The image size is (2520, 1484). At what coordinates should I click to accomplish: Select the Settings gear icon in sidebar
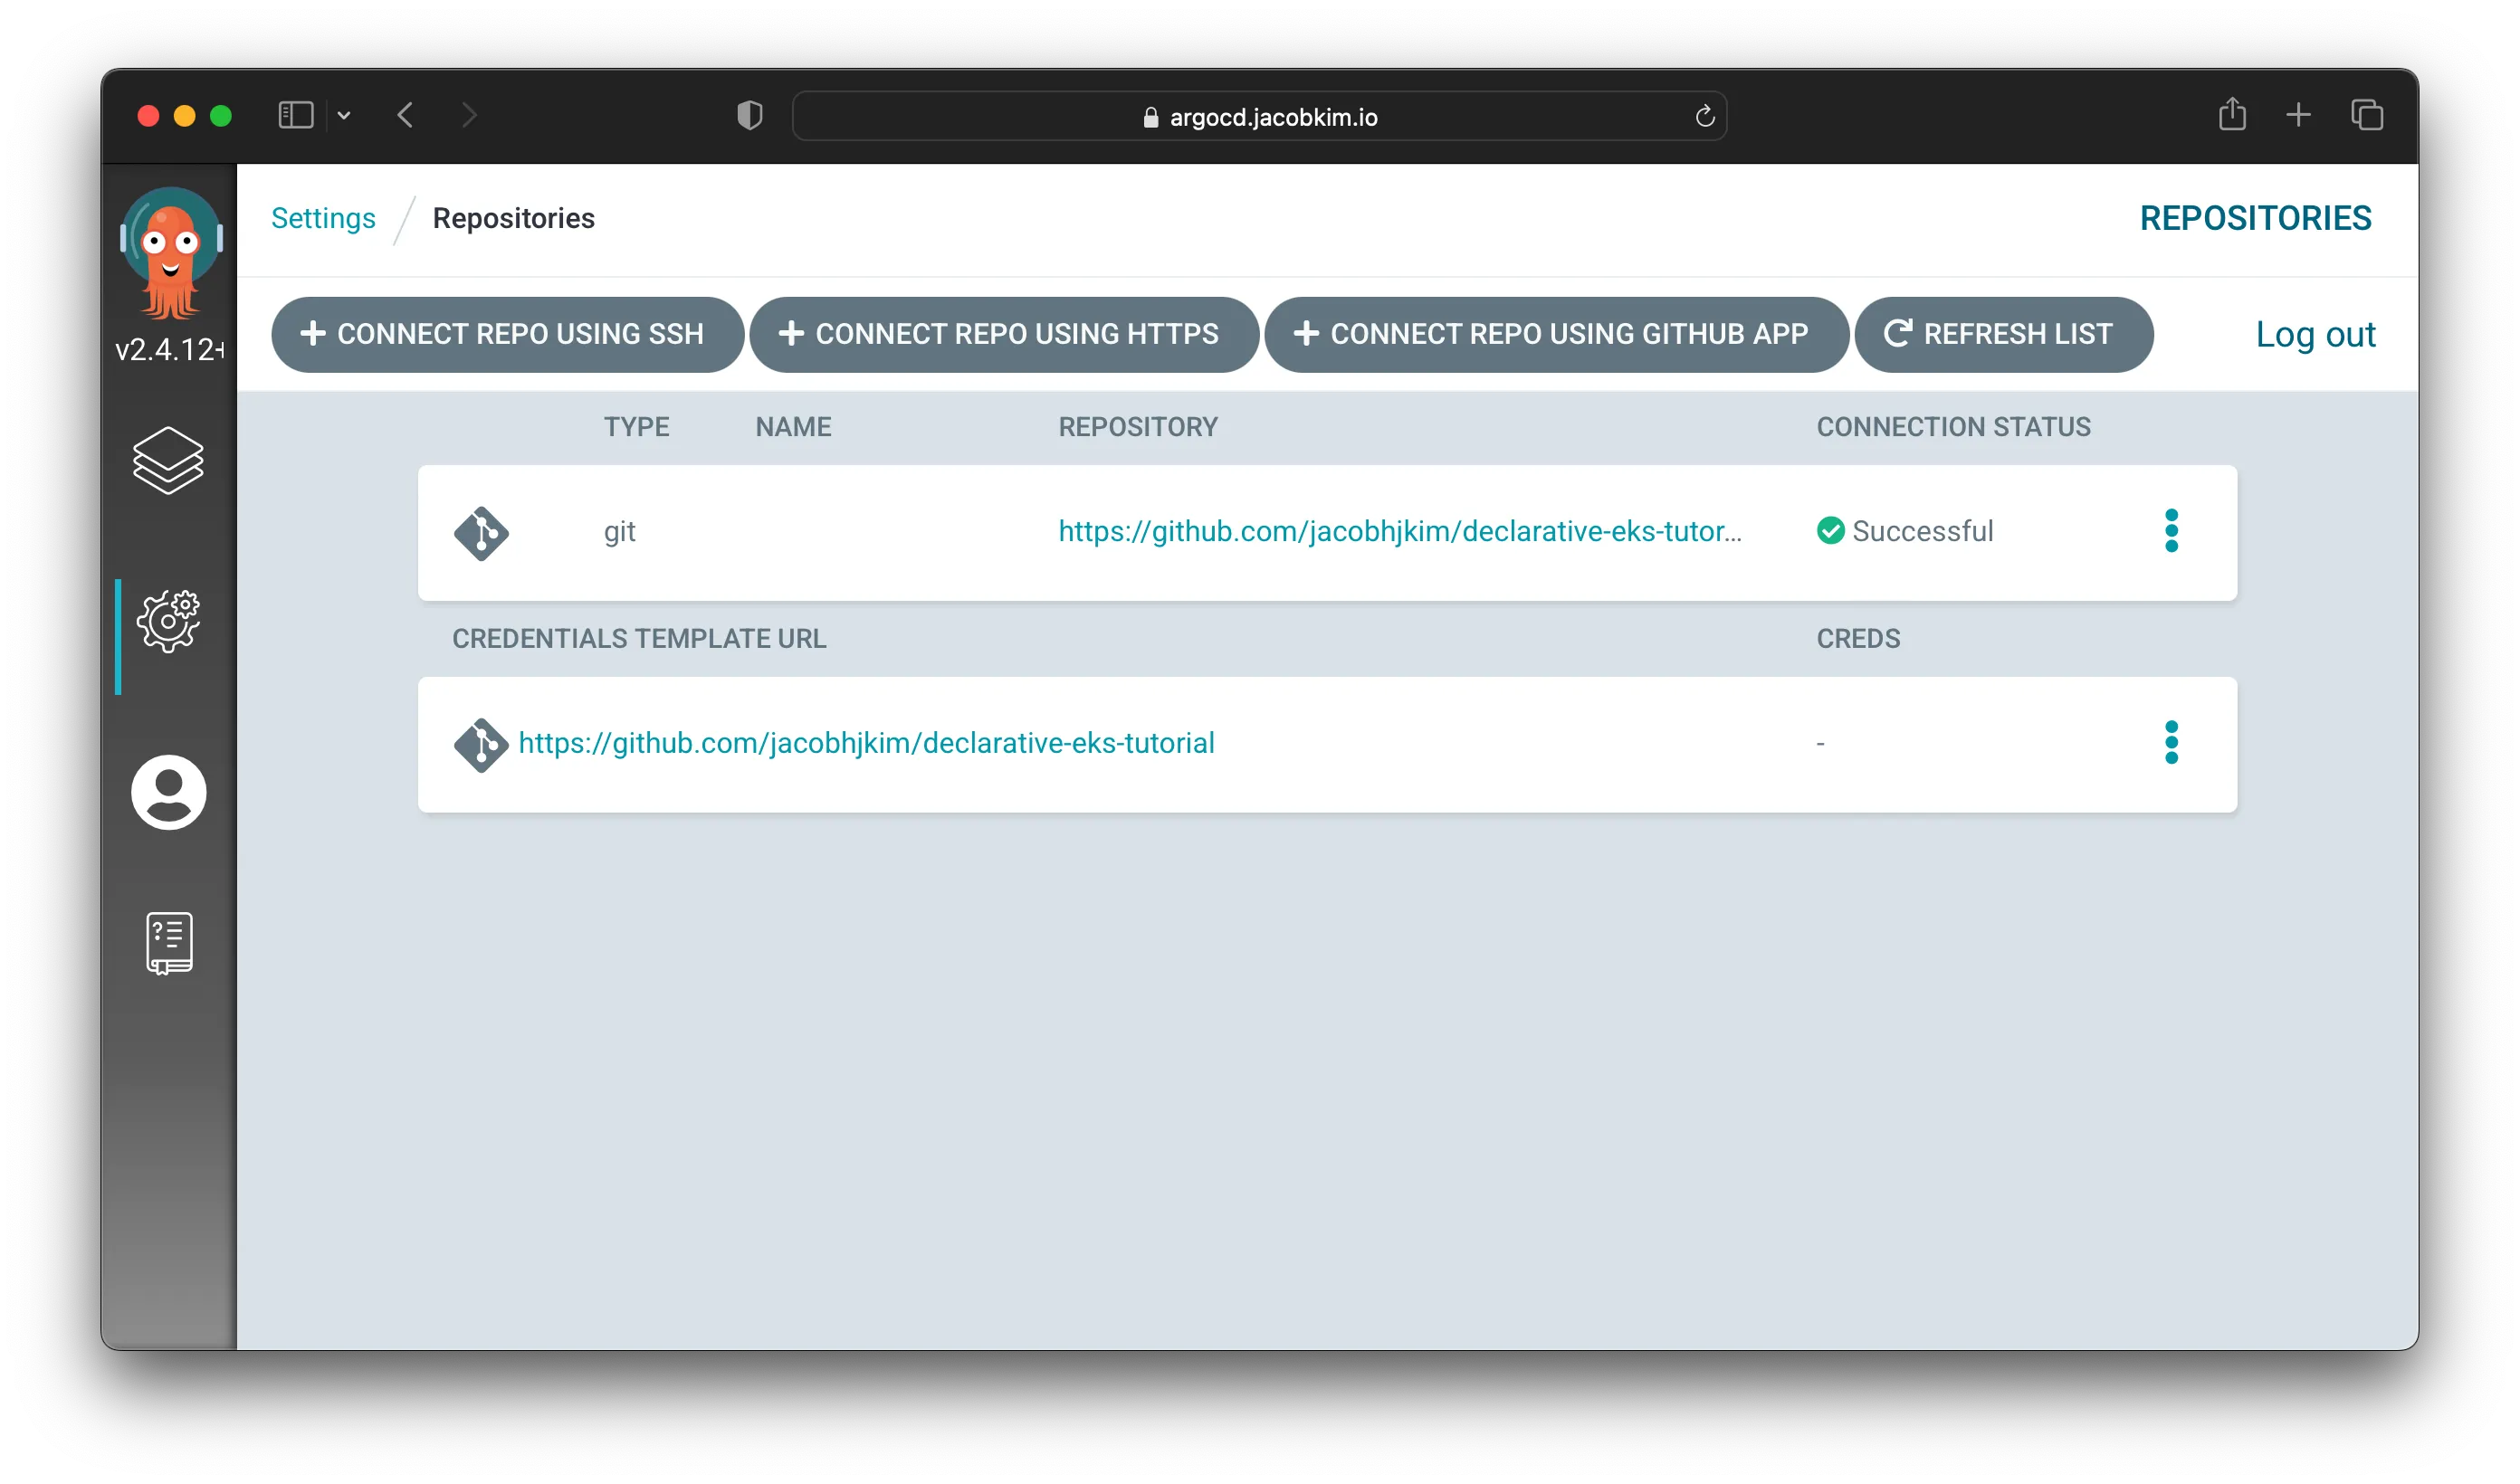click(168, 621)
